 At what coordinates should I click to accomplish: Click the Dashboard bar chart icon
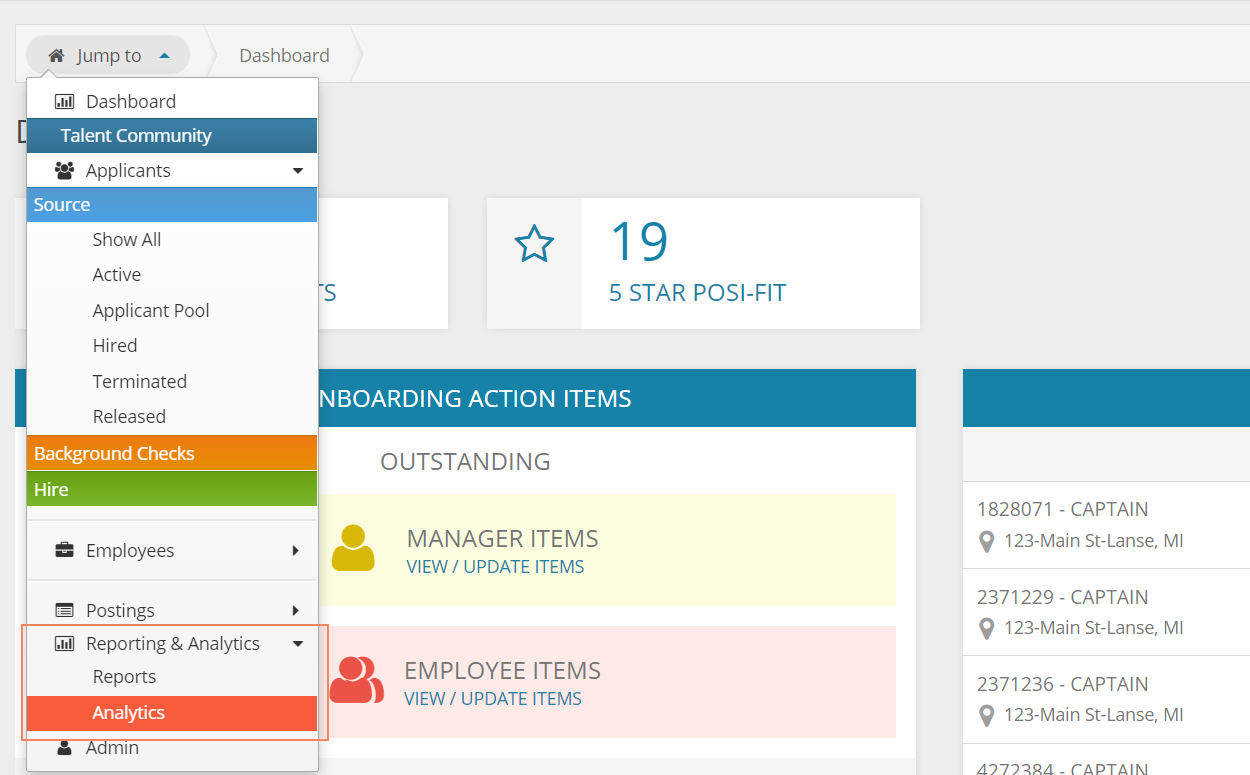64,102
